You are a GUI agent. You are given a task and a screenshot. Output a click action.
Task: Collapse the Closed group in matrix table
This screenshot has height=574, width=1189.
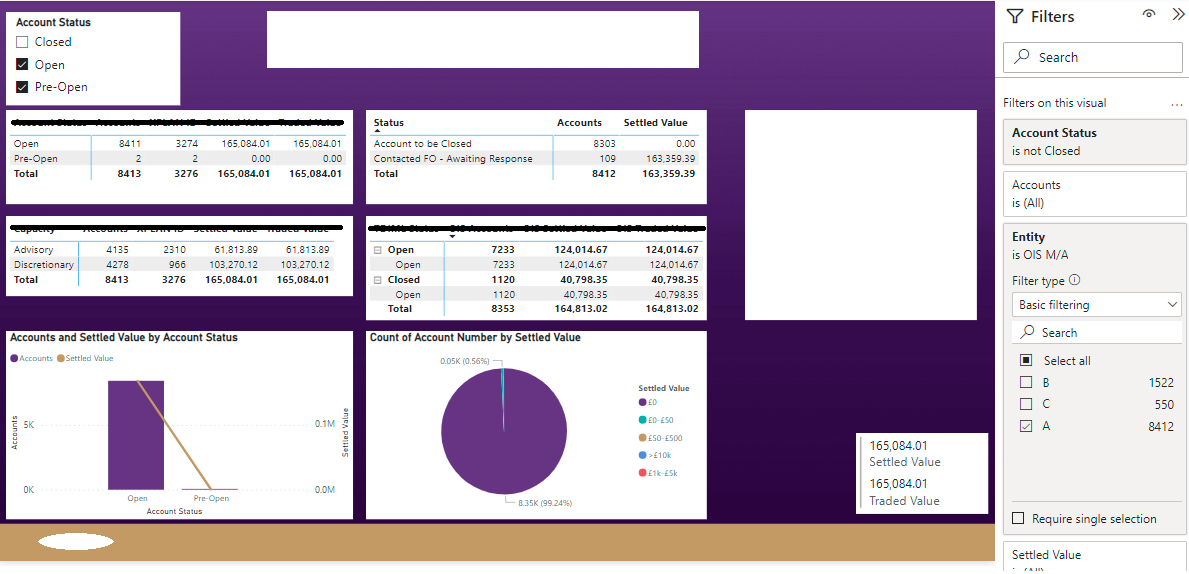pos(377,280)
